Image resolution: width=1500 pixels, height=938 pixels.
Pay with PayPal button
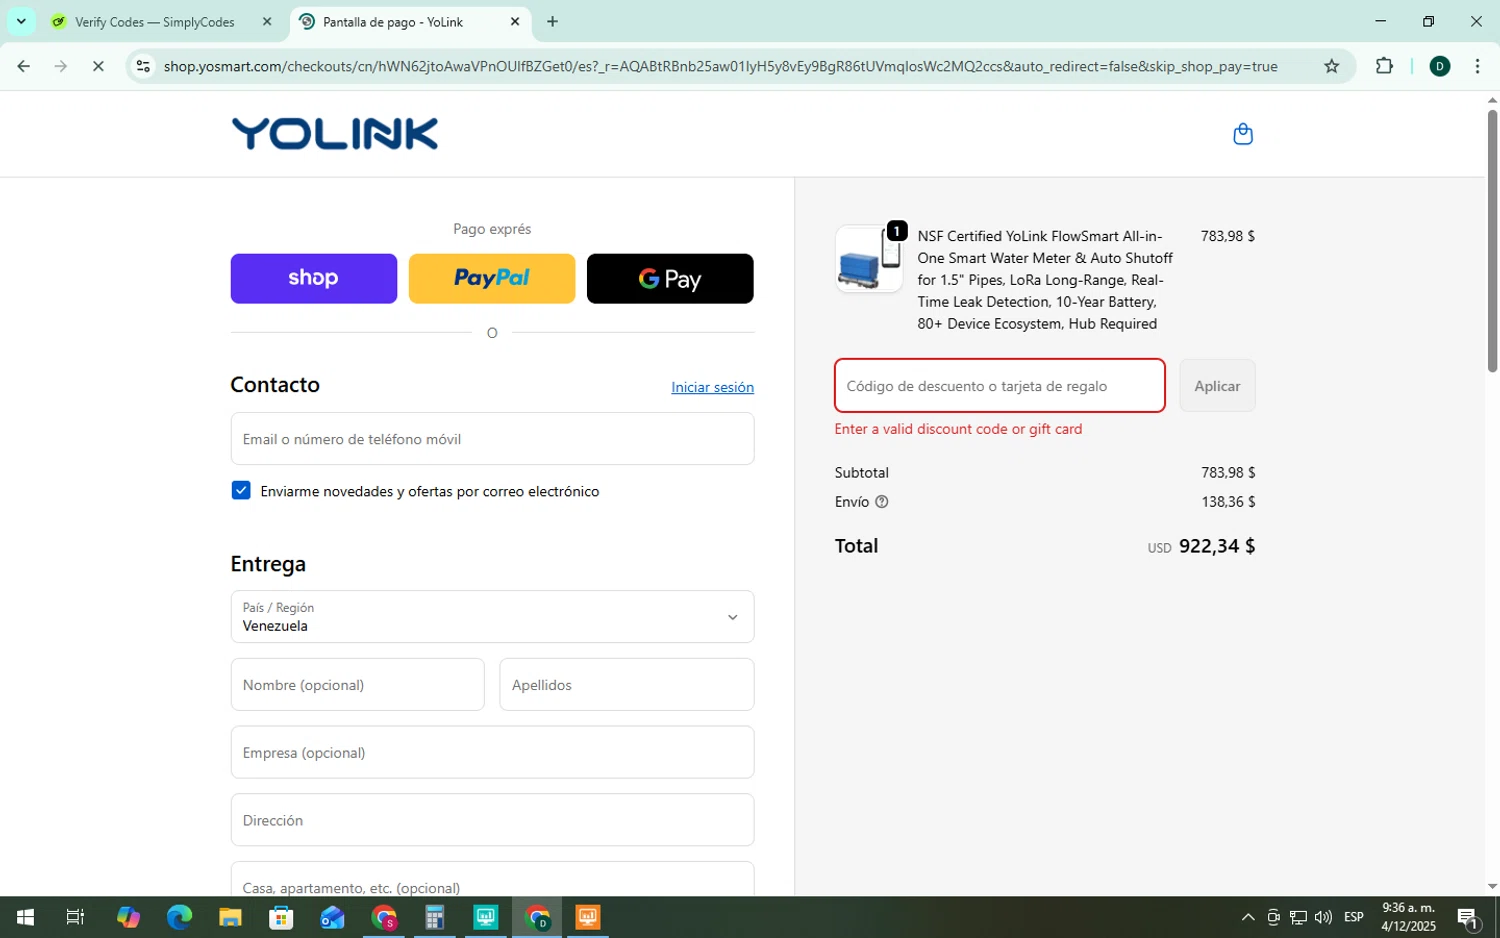492,278
